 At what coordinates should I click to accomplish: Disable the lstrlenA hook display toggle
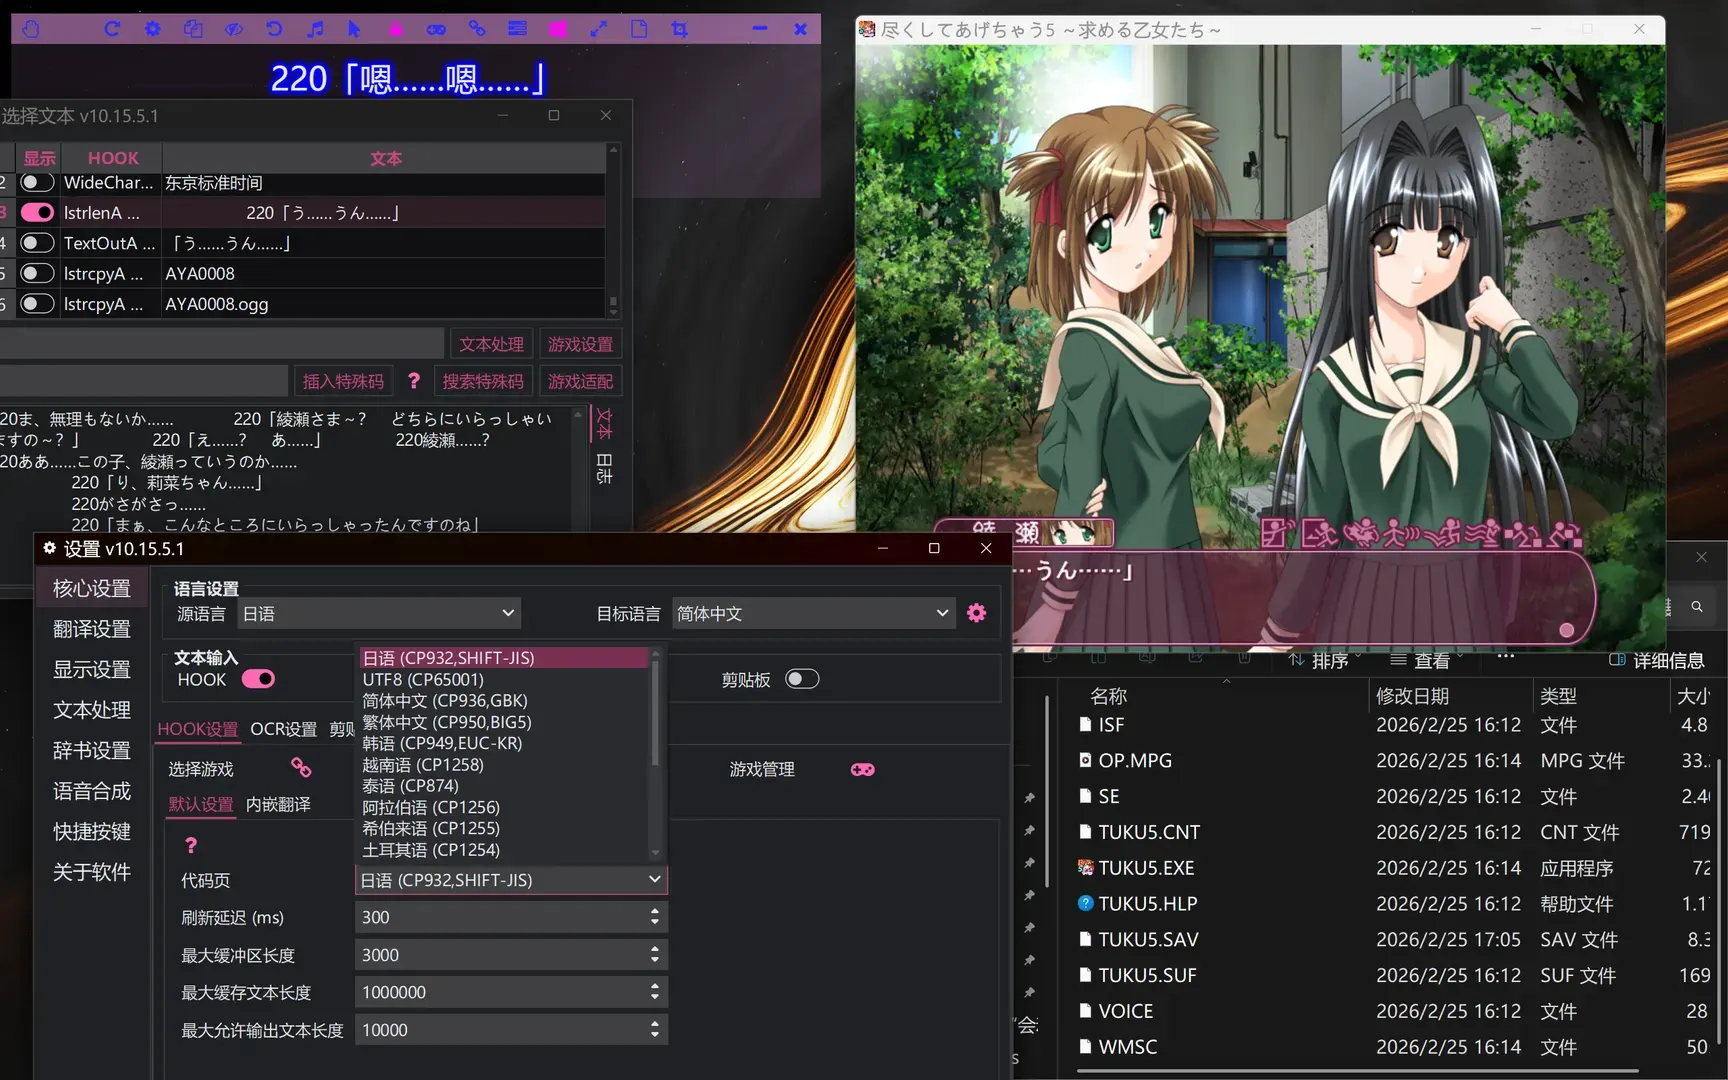(37, 212)
